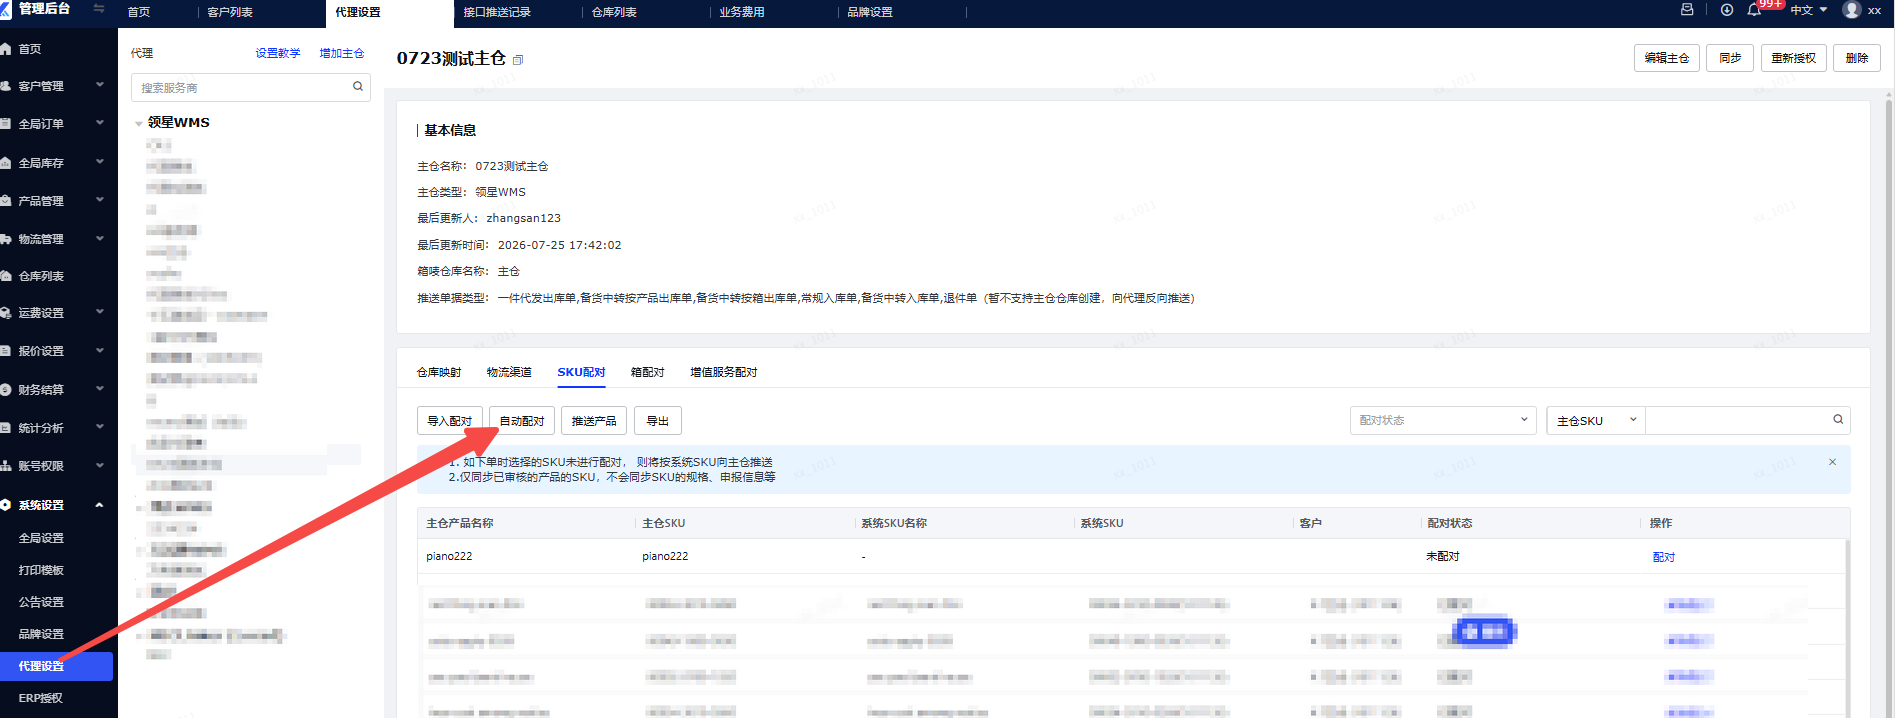Click the 客户管理 sidebar icon

pos(6,86)
